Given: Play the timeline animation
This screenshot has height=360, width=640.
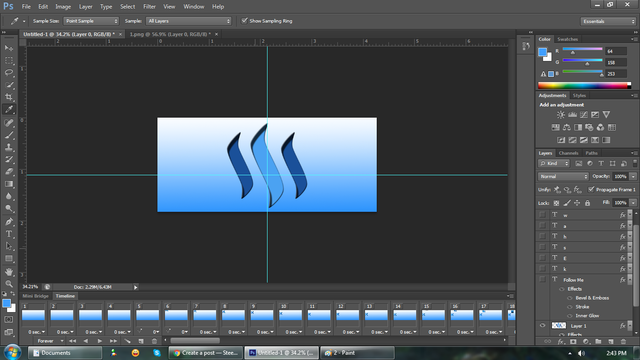Looking at the screenshot, I should 99,341.
